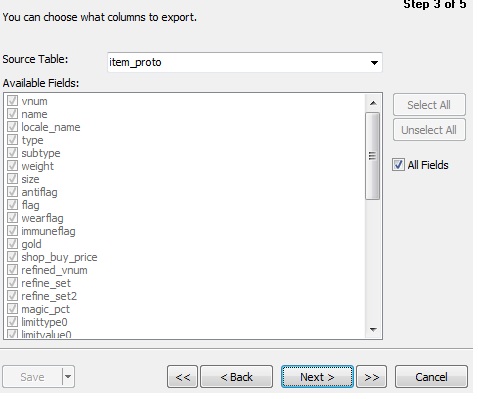Toggle the subtype field checkbox
The width and height of the screenshot is (478, 399).
12,153
